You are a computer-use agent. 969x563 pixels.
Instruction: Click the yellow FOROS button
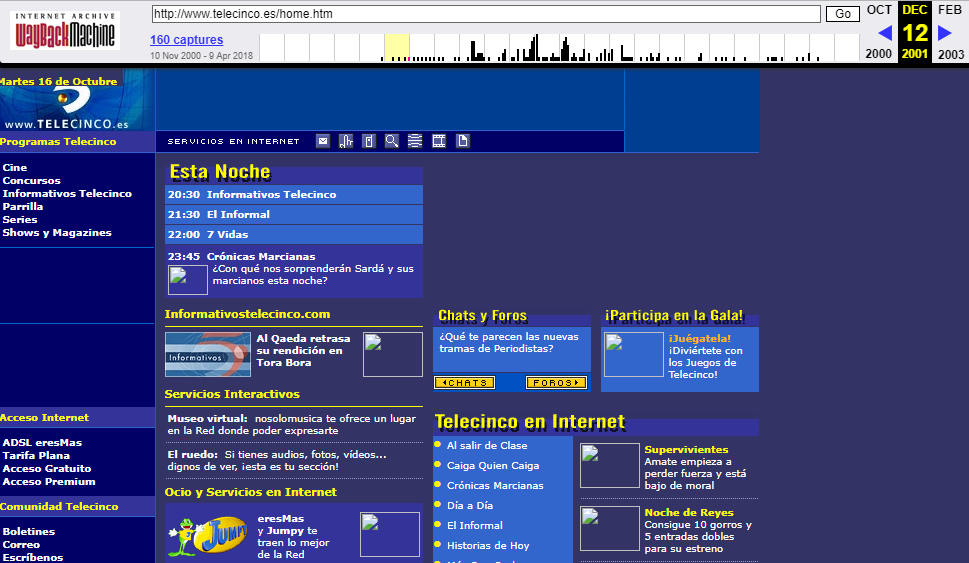coord(556,383)
